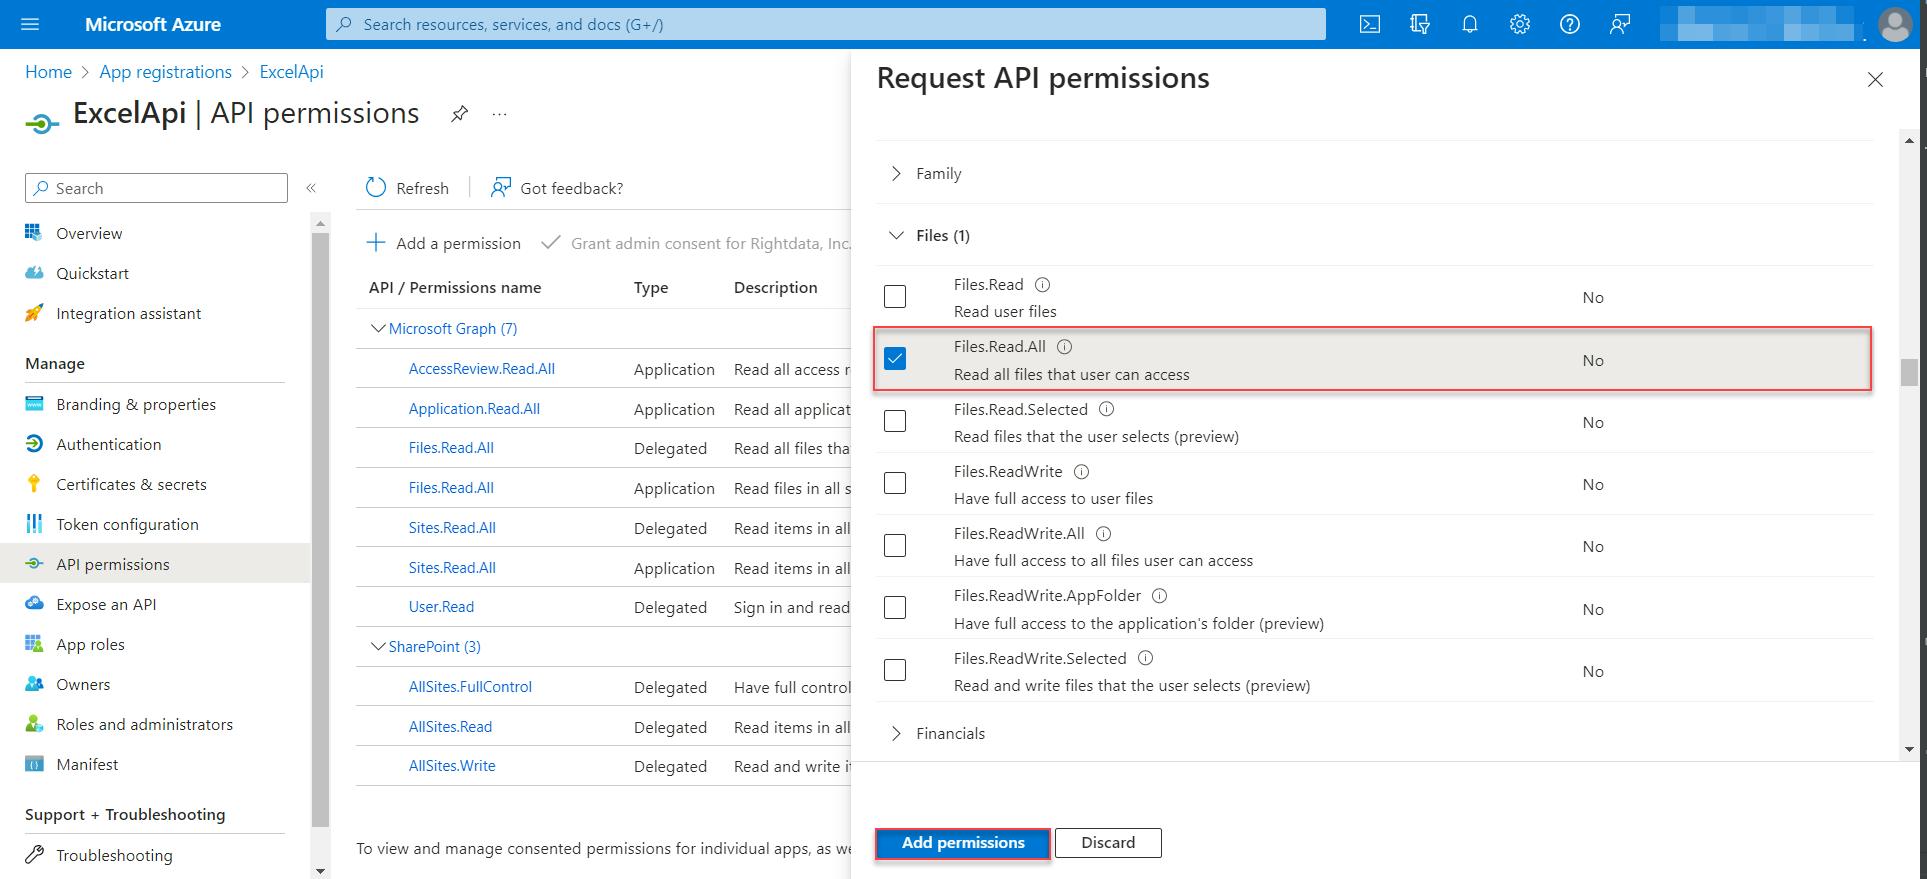1927x879 pixels.
Task: Show info for Files.Read.Selected permission
Action: (x=1106, y=409)
